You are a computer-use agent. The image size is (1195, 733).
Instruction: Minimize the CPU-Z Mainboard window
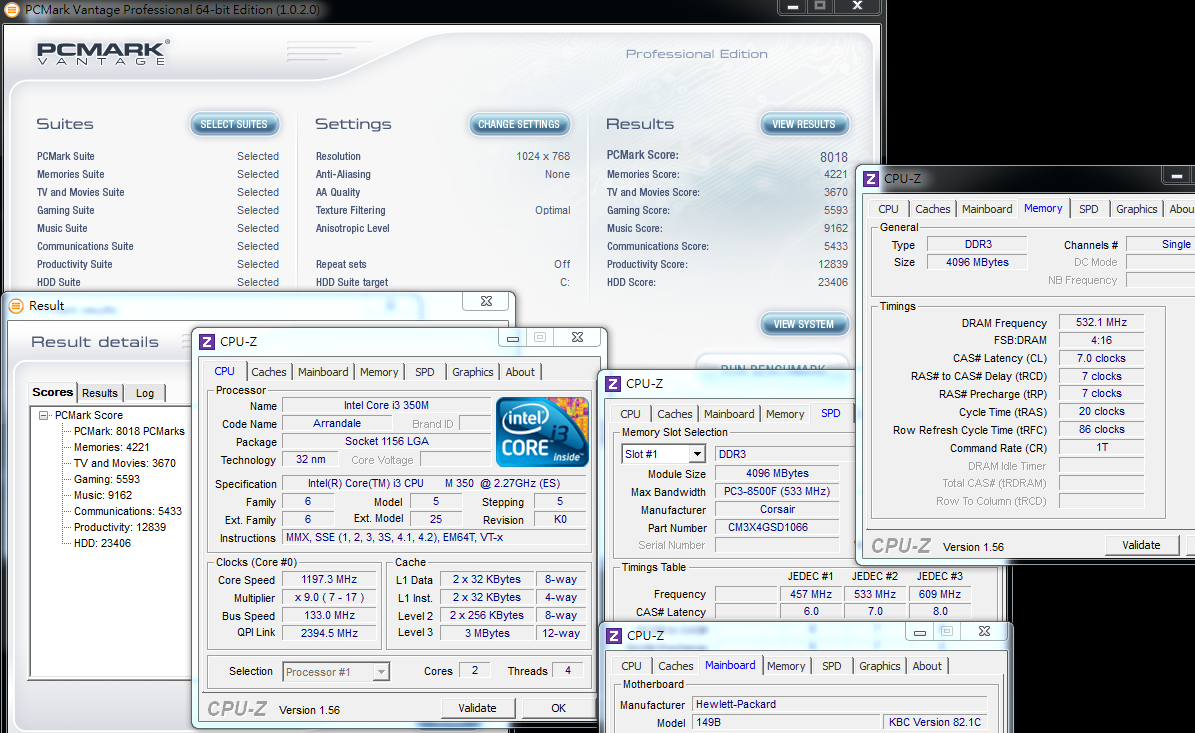click(920, 632)
